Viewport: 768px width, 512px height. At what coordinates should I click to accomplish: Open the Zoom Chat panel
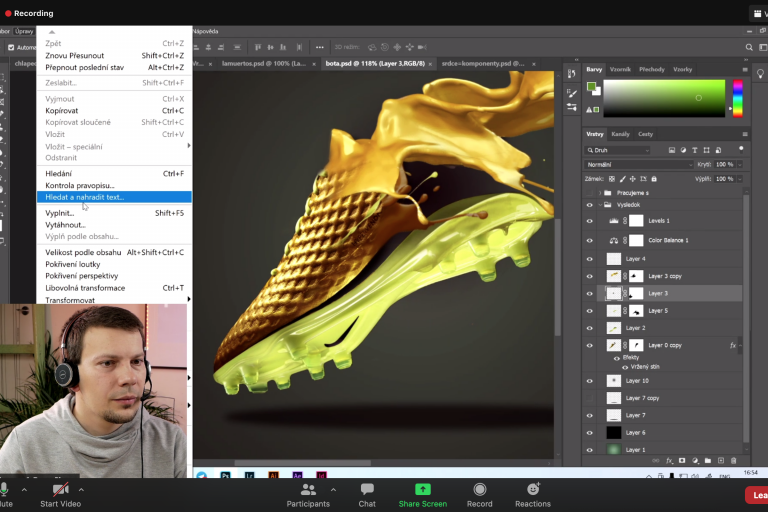pyautogui.click(x=367, y=495)
